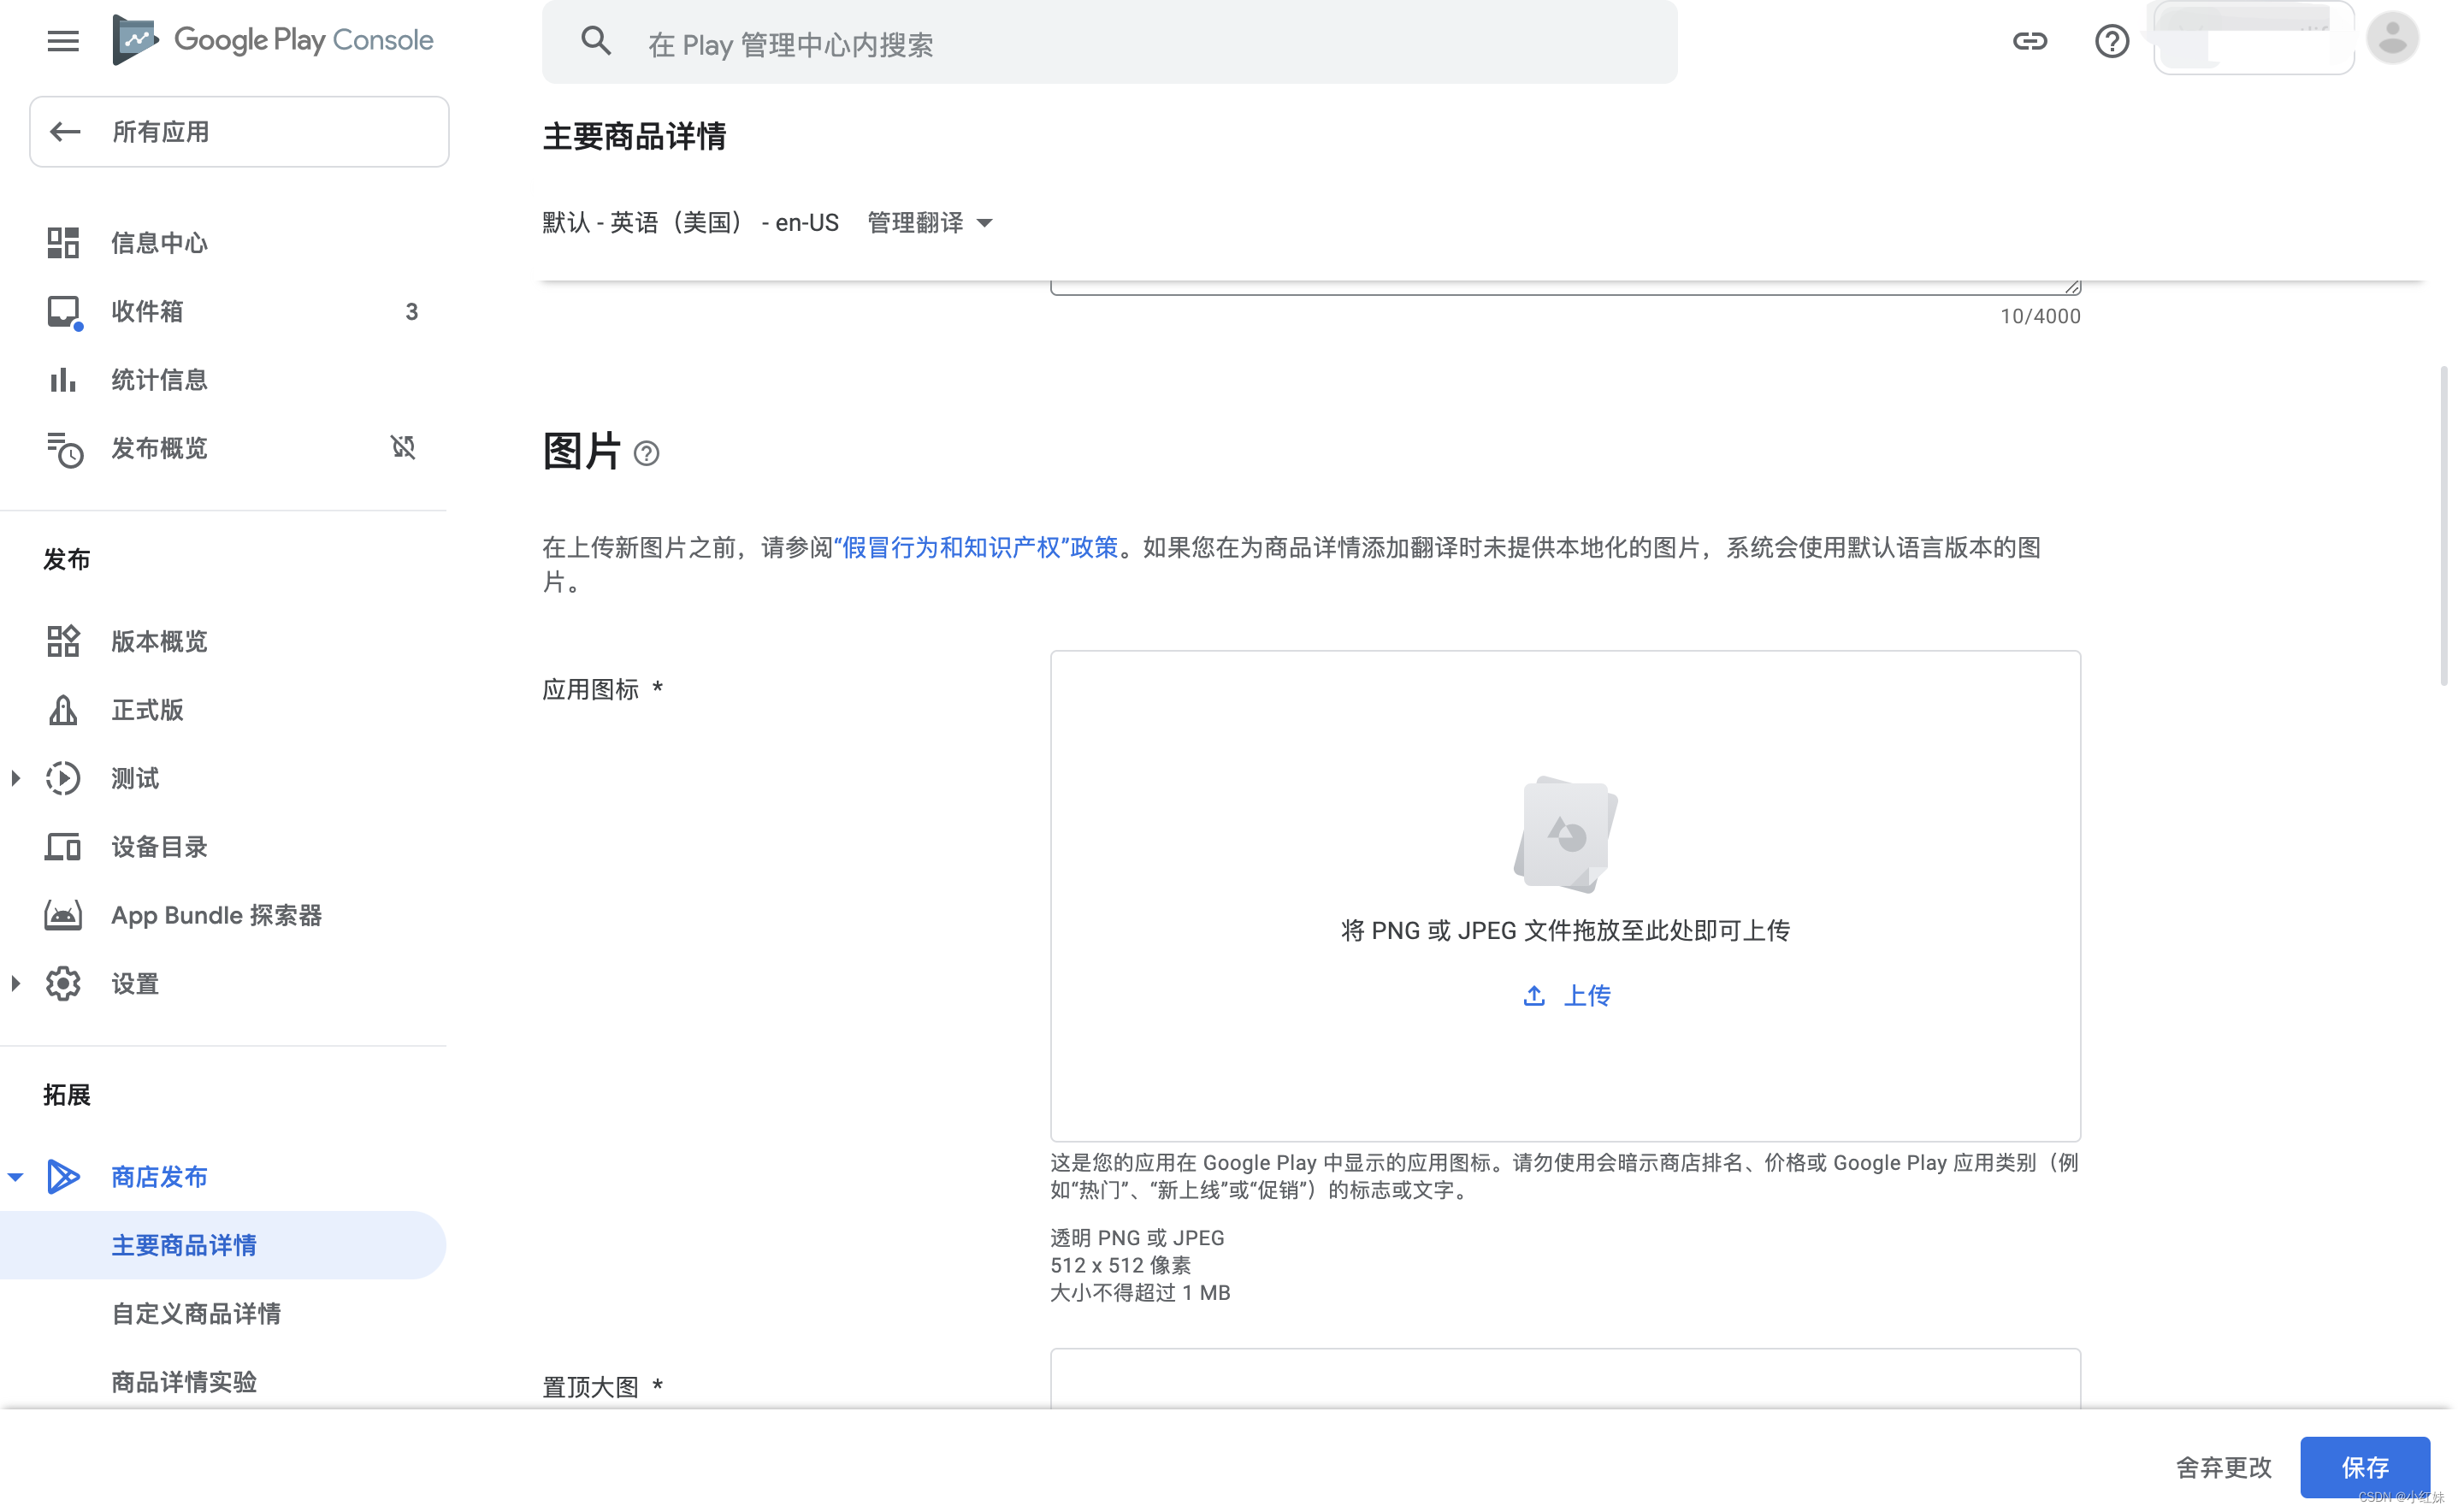This screenshot has height=1512, width=2458.
Task: Open the App Bundle 探索器
Action: [216, 915]
